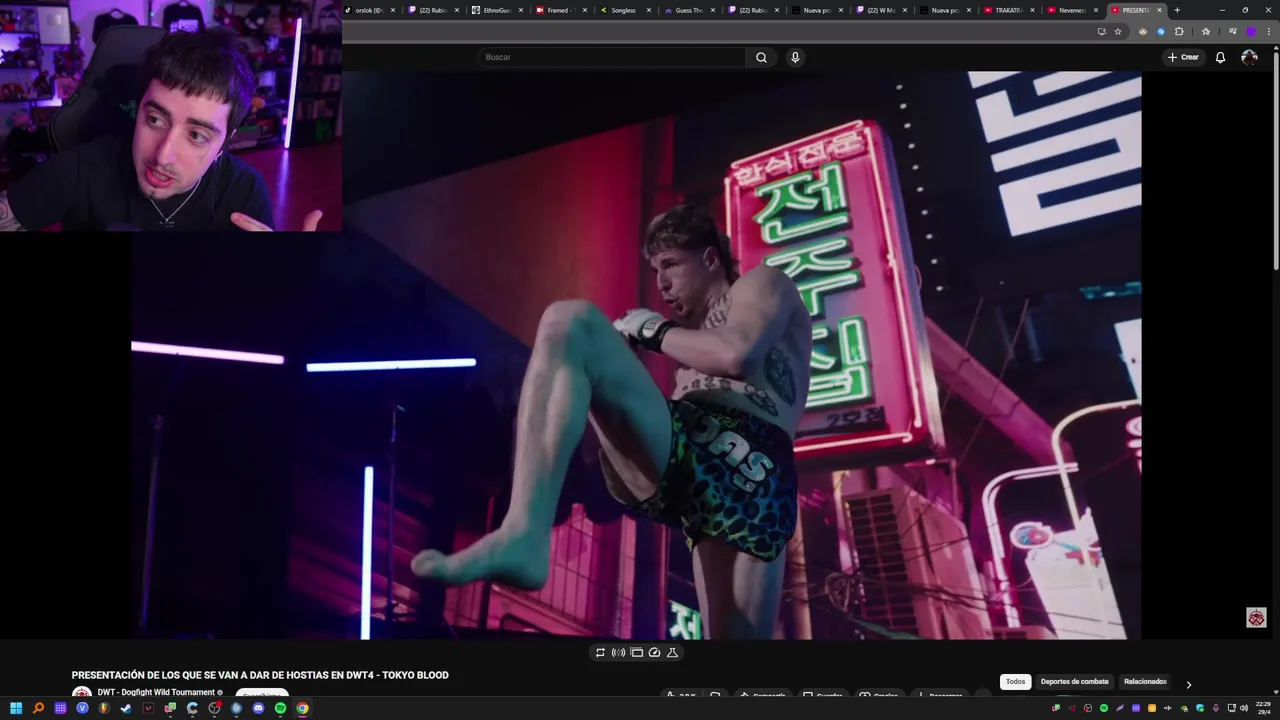Open the browser extensions puzzle icon
The image size is (1280, 720).
1179,31
